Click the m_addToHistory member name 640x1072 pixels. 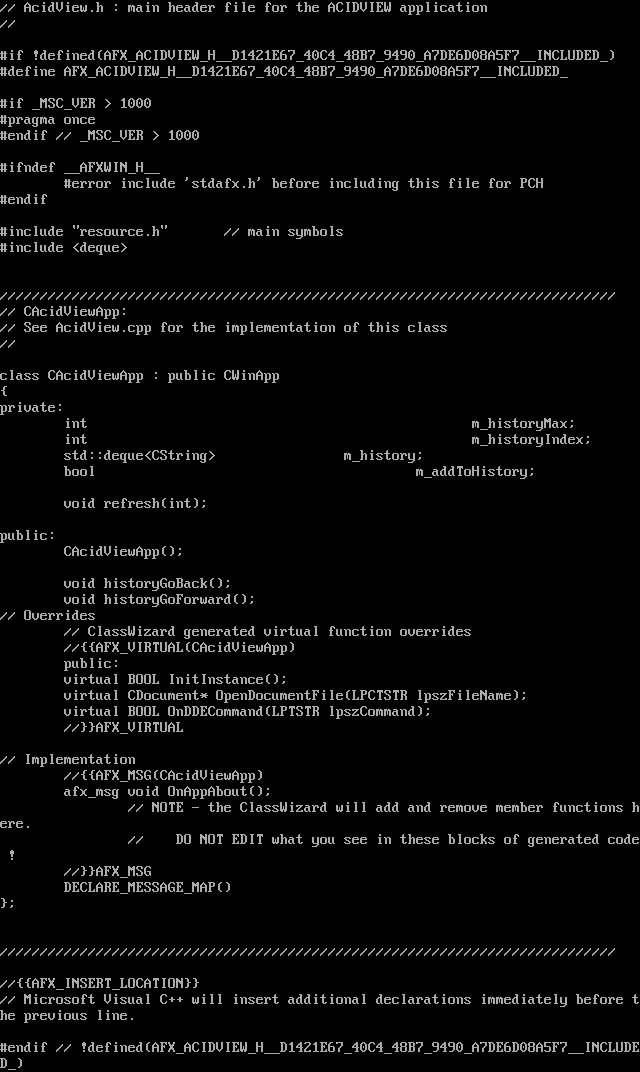(x=475, y=472)
